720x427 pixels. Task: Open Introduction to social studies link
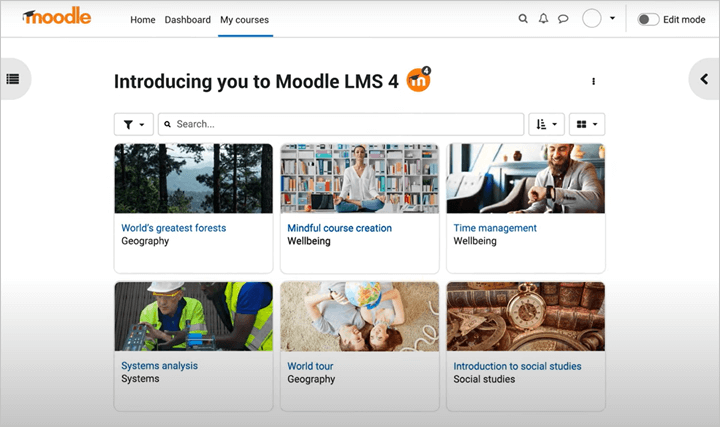pos(518,366)
